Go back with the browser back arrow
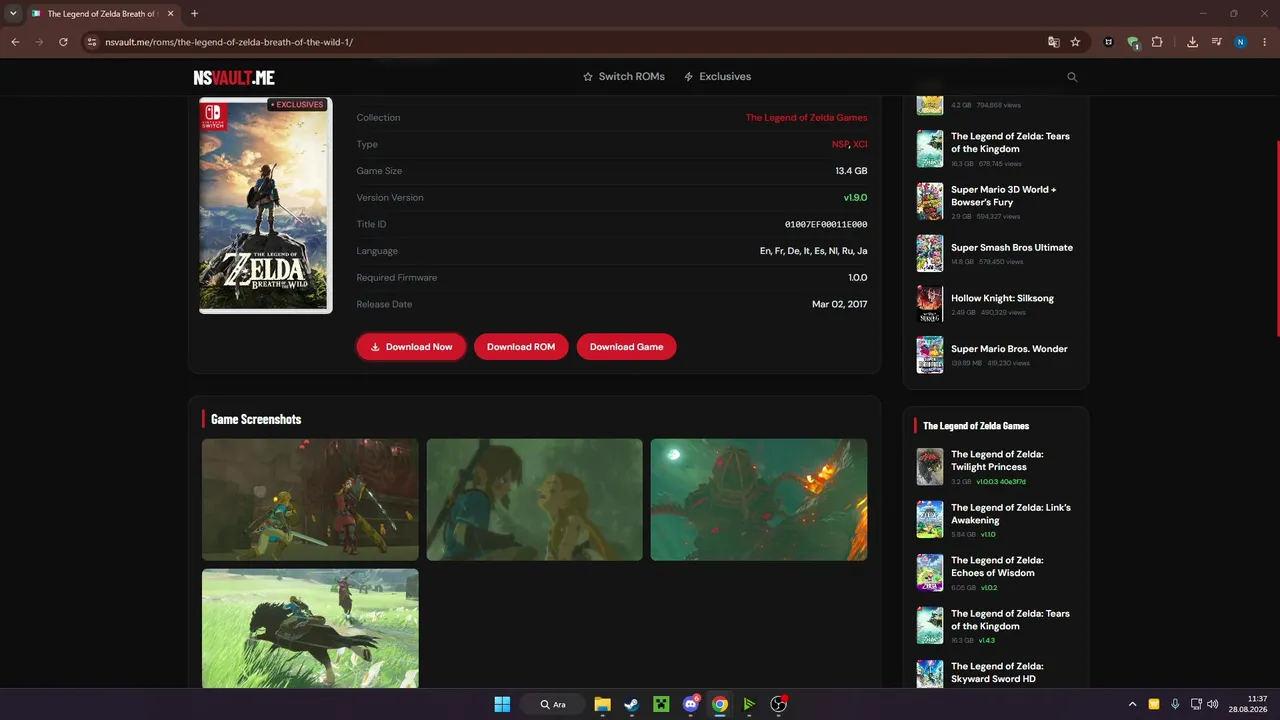 [x=15, y=42]
